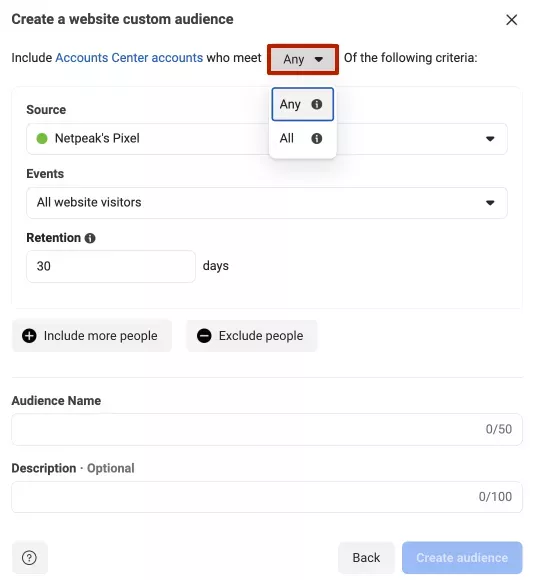Open the Events All website visitors dropdown
Viewport: 534px width, 580px height.
click(x=267, y=203)
